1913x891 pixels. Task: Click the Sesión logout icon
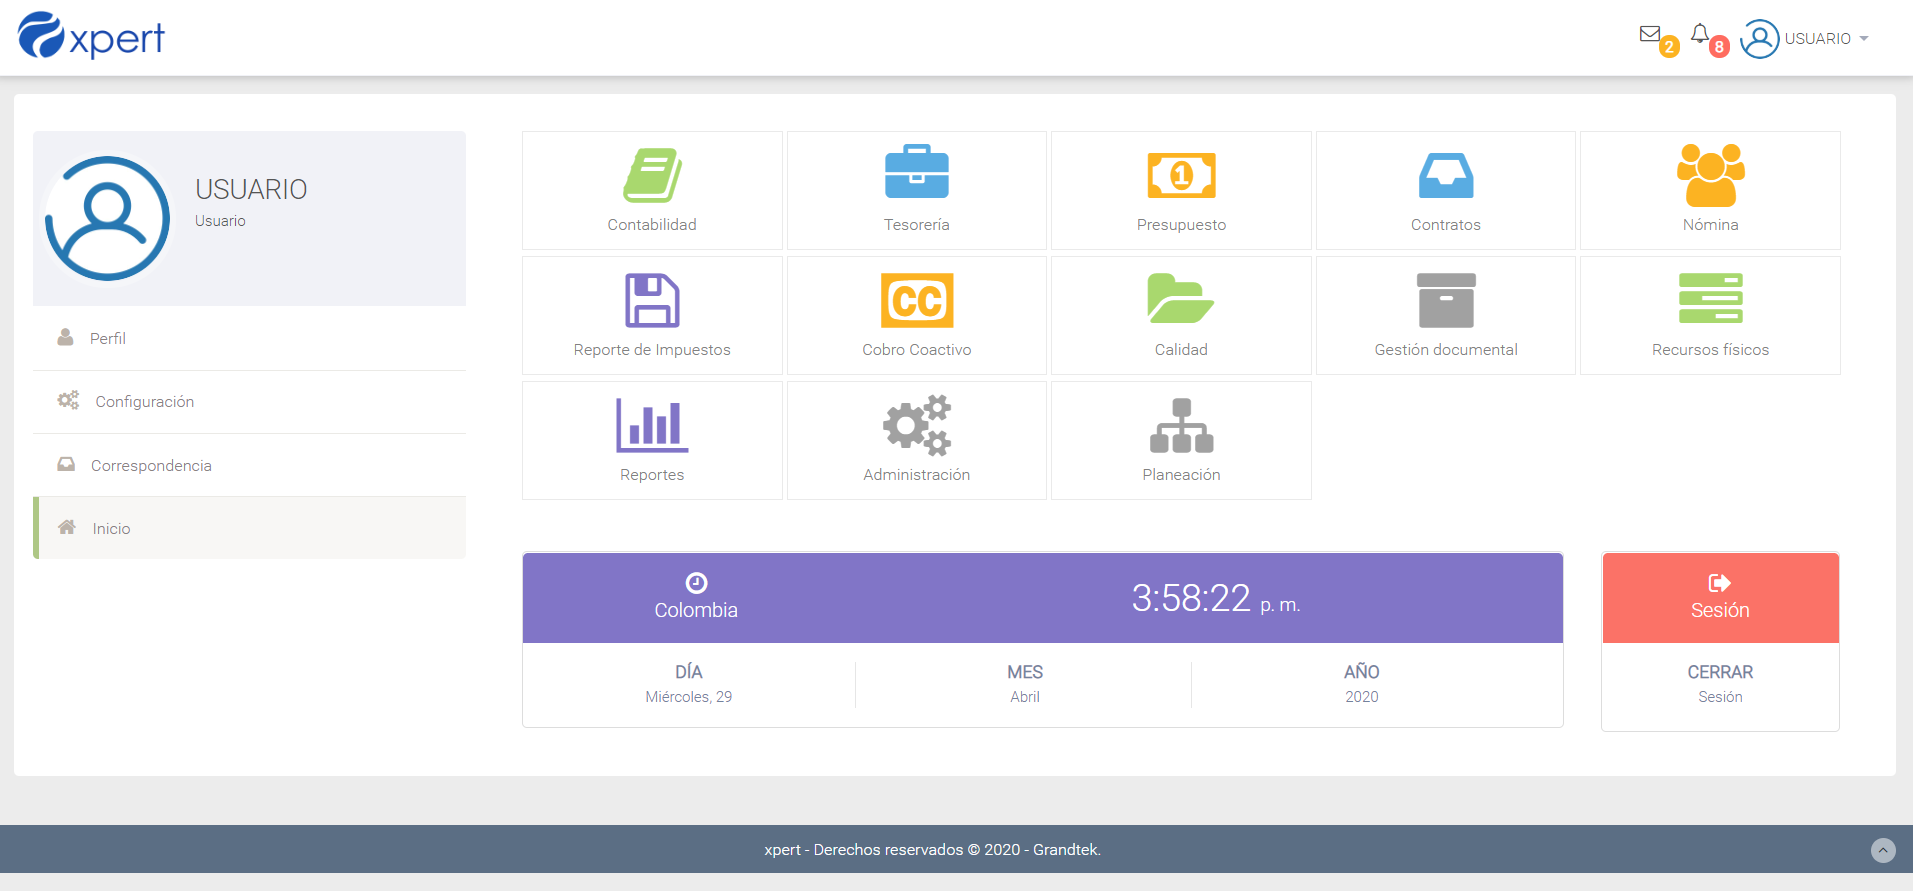pyautogui.click(x=1720, y=583)
